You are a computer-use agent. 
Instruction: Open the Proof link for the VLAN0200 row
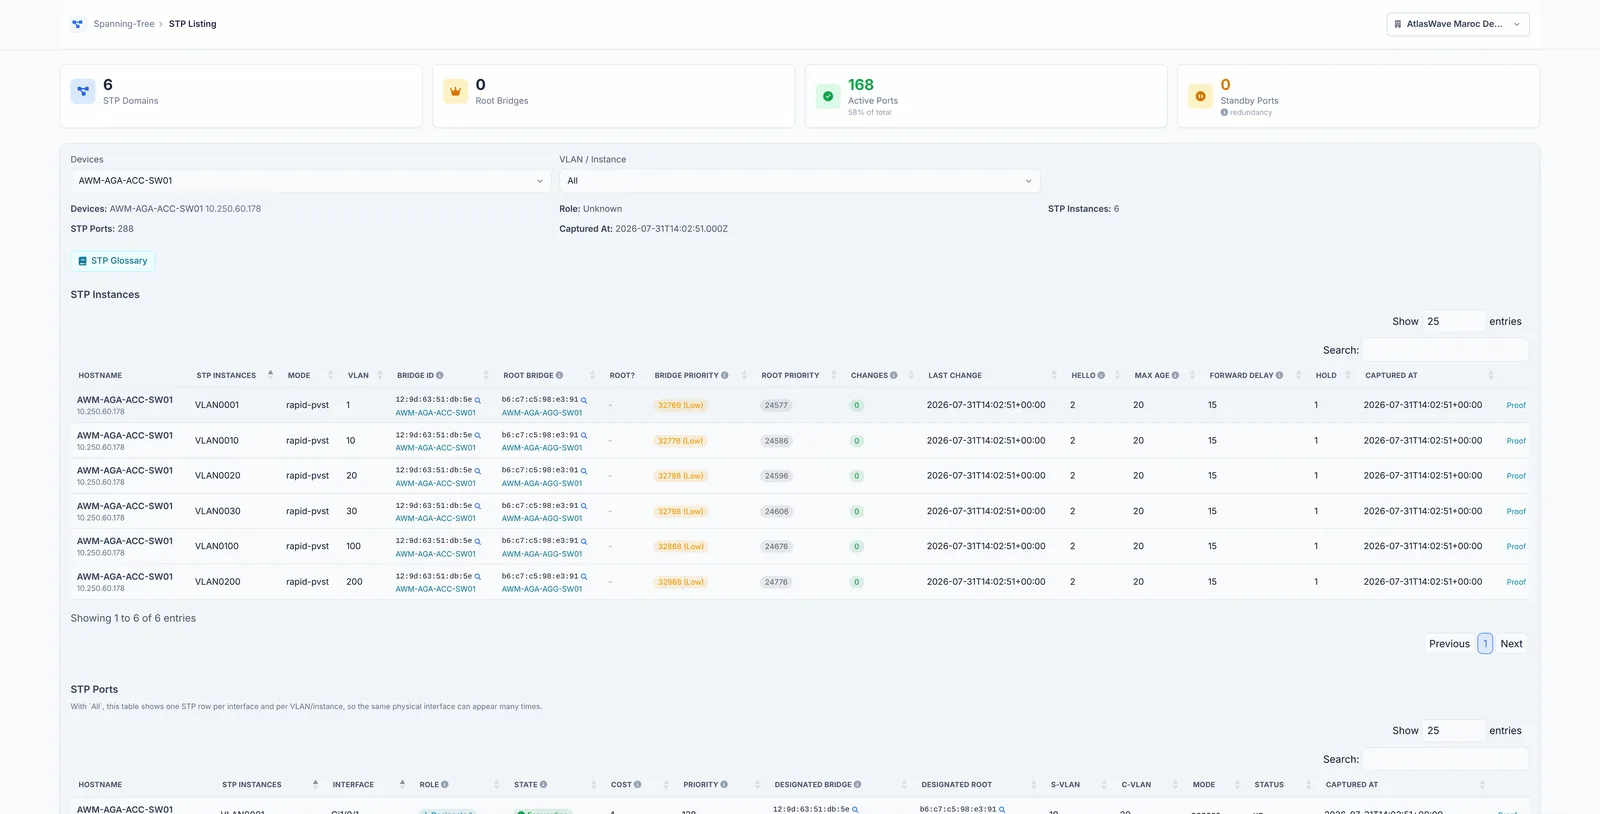1516,582
